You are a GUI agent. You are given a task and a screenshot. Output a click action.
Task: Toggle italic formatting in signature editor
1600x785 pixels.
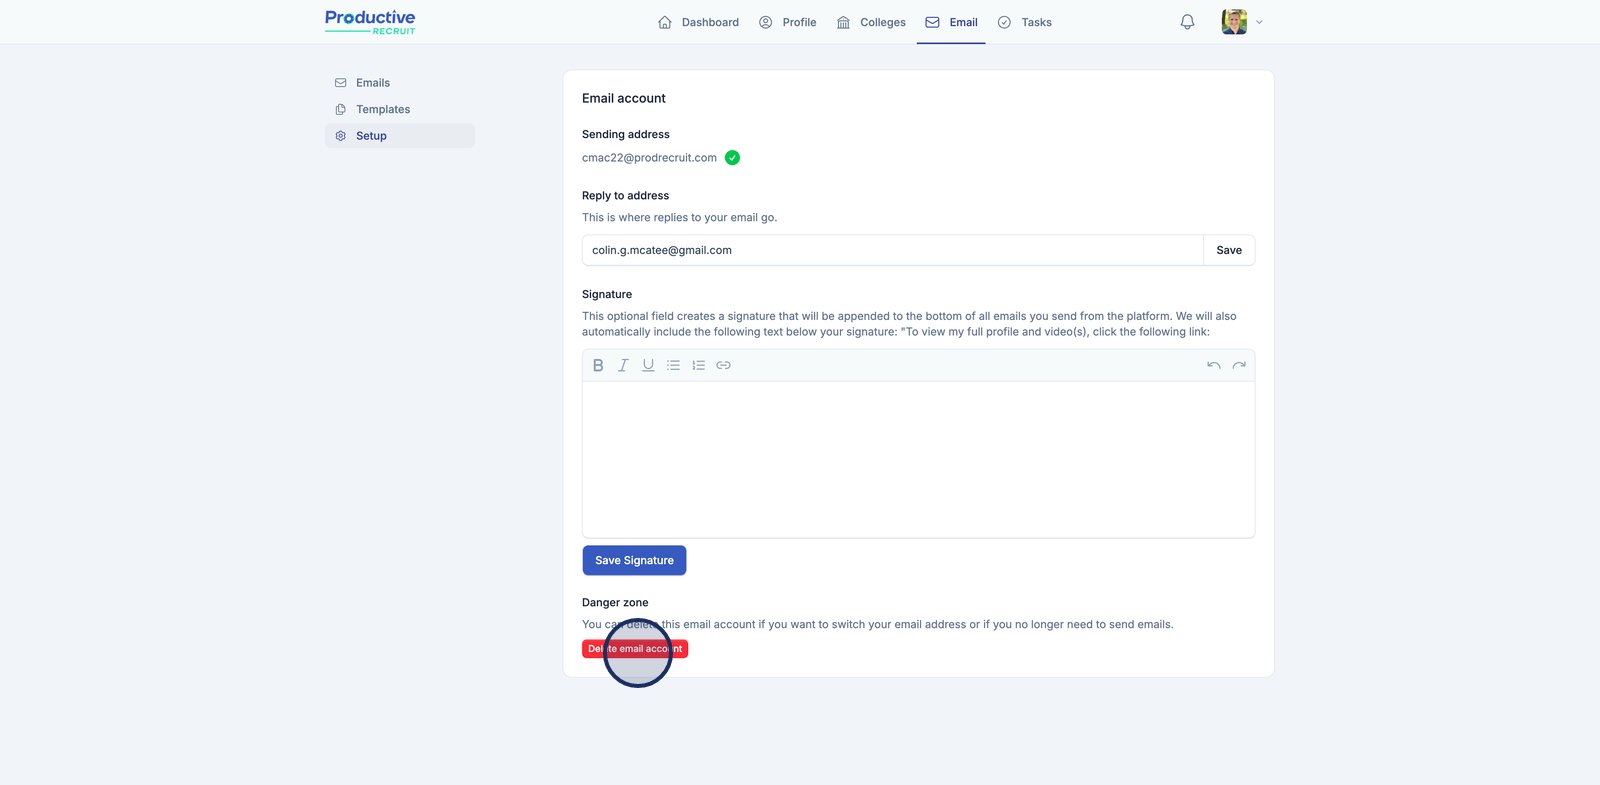point(623,365)
